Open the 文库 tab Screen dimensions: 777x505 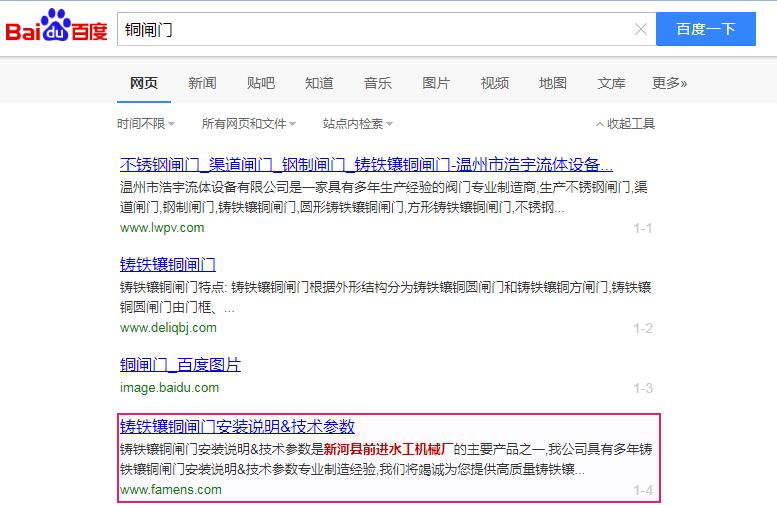pos(611,83)
